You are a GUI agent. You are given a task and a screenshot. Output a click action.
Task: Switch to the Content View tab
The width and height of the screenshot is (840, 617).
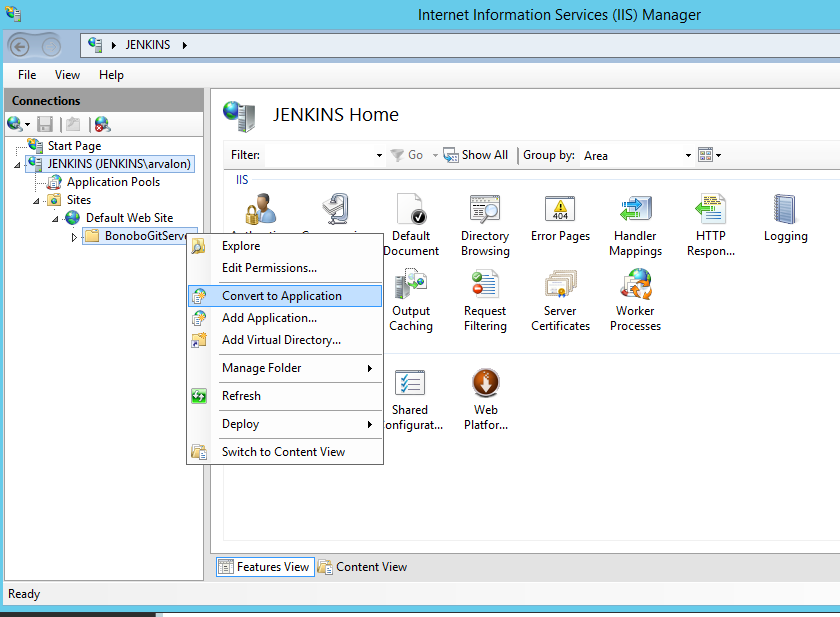click(363, 567)
